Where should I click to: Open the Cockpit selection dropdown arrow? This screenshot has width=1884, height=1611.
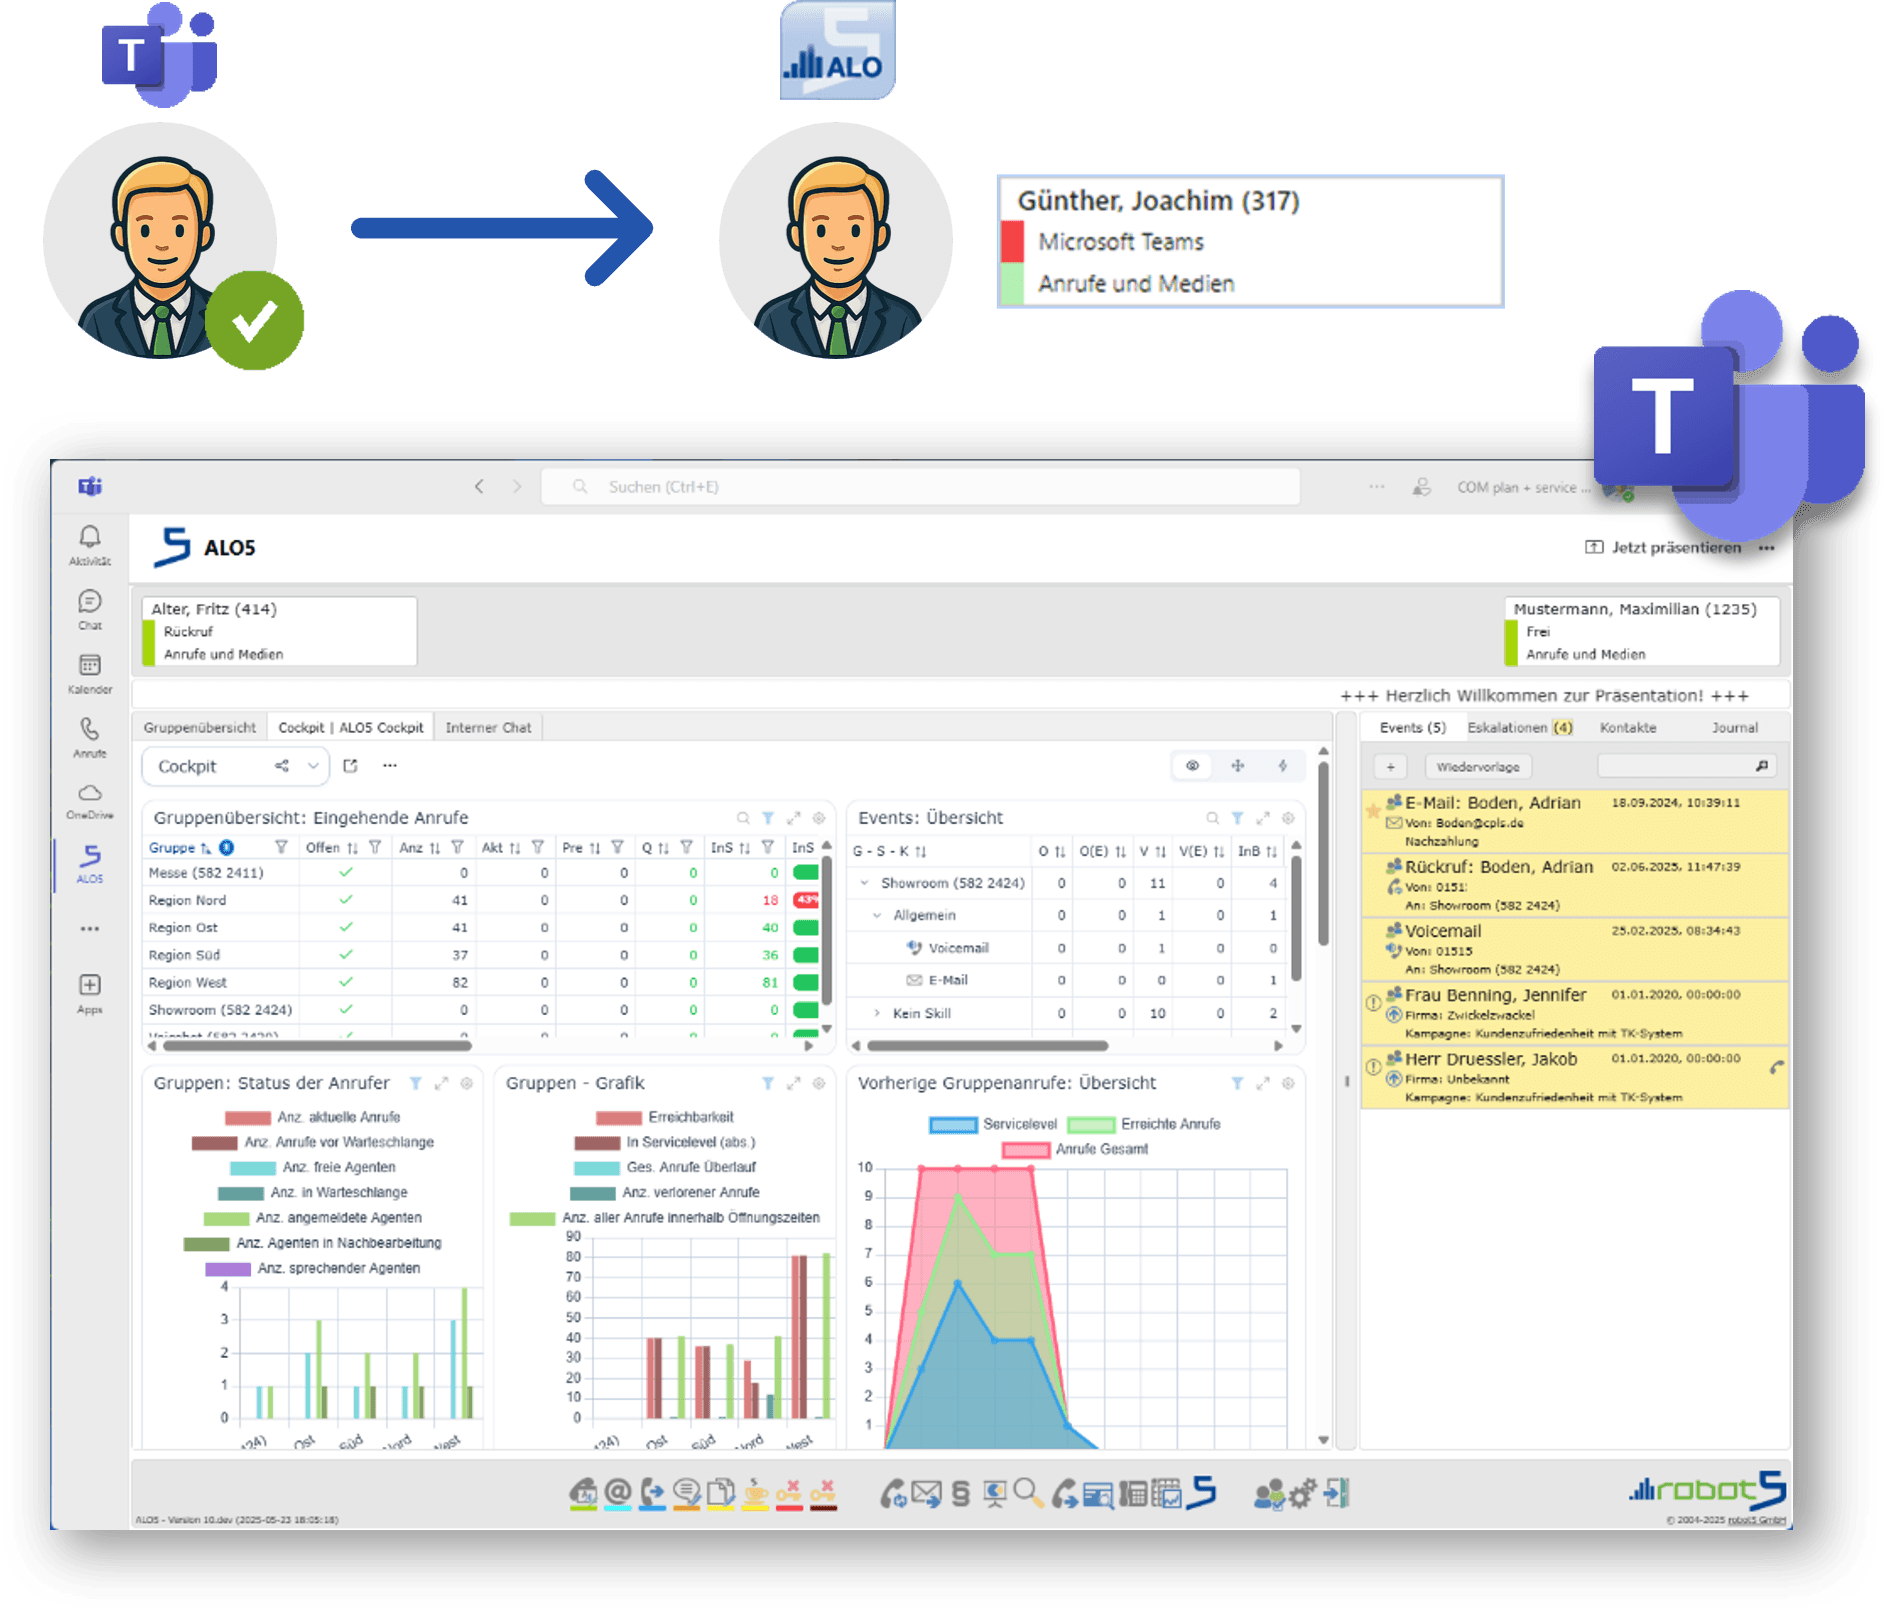pyautogui.click(x=313, y=766)
